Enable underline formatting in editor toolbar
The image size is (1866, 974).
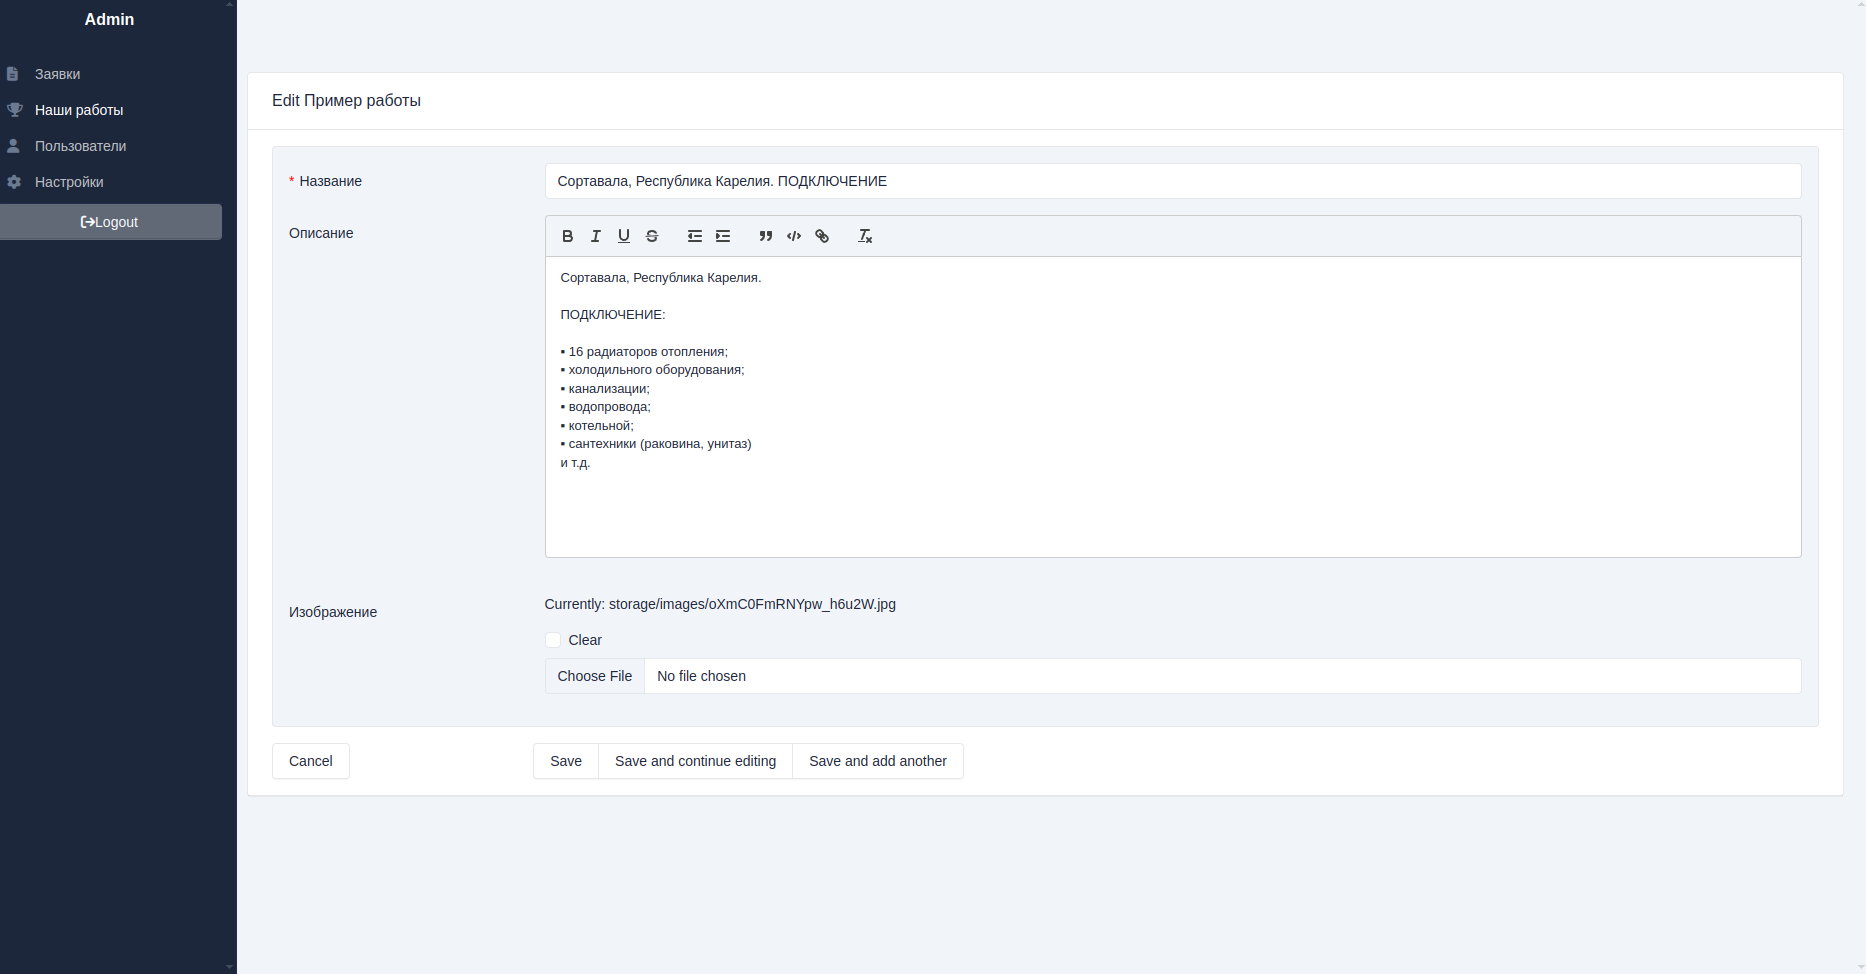(623, 236)
